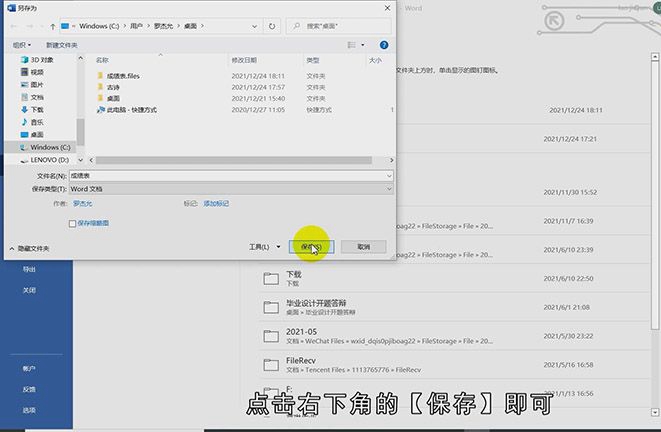Click the 此电脑 - 快捷方式 shortcut
The width and height of the screenshot is (661, 432).
point(127,110)
